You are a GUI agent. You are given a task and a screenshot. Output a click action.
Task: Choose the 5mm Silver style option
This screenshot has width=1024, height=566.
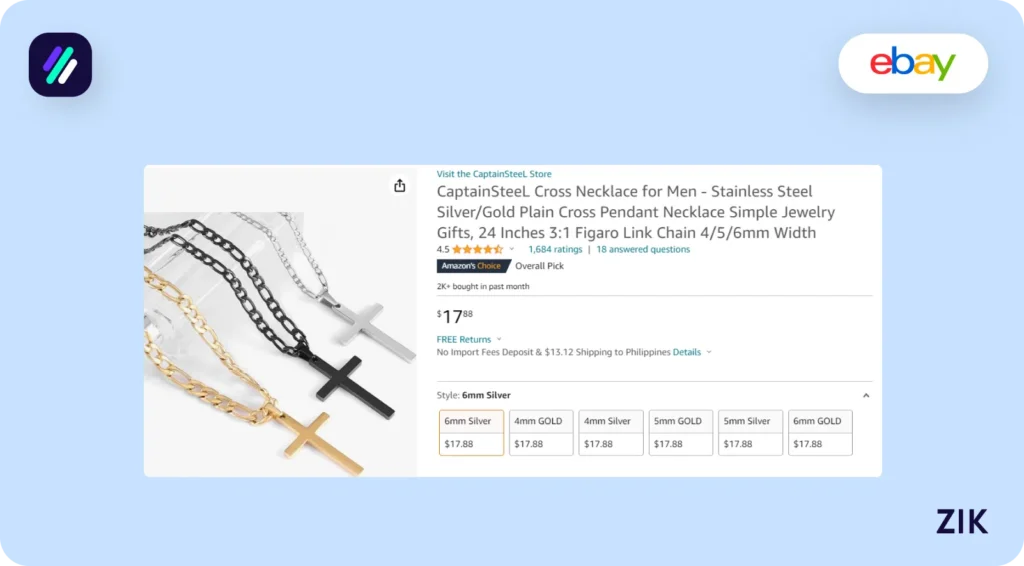pos(750,432)
